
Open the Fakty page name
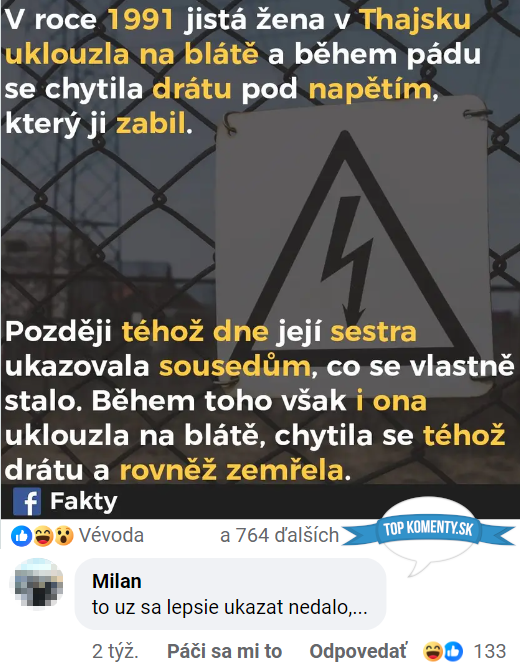point(84,501)
